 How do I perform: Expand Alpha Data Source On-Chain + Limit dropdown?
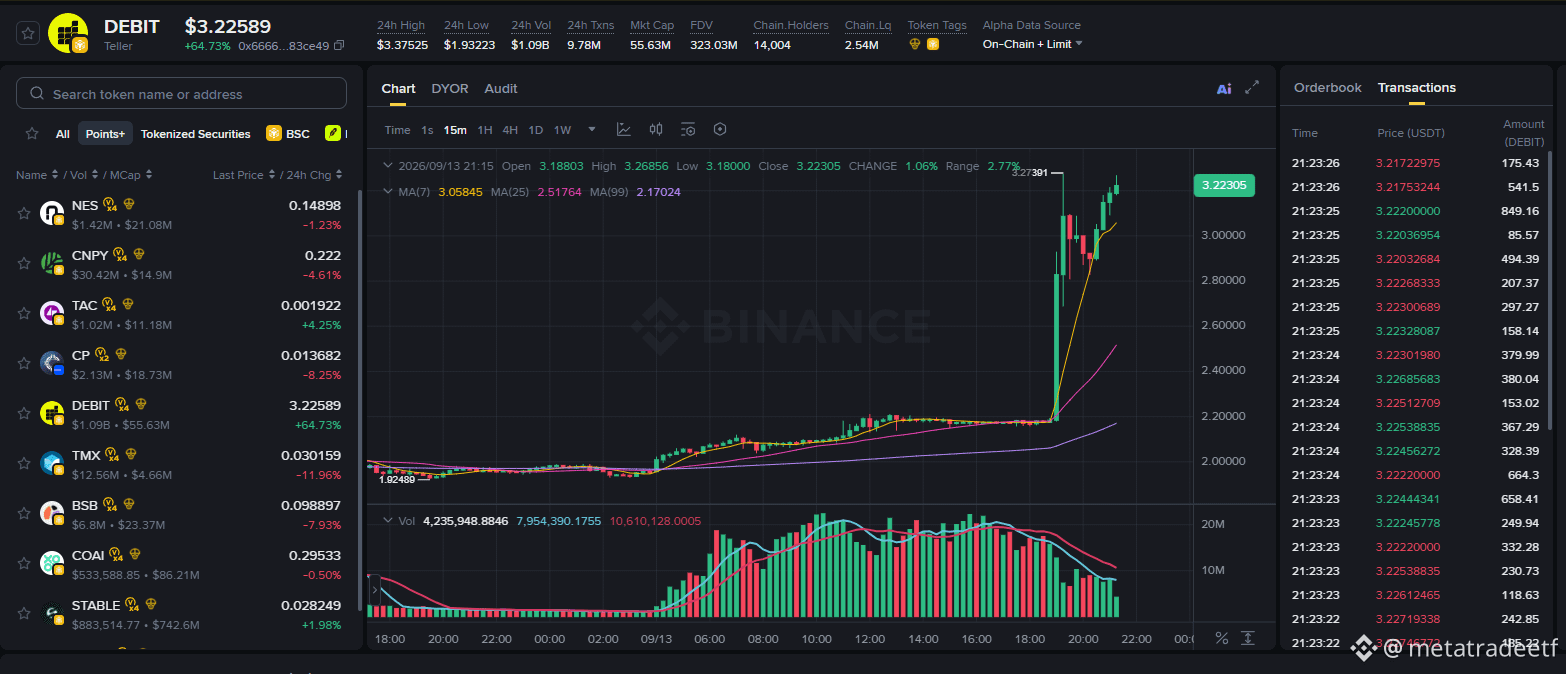[1032, 44]
